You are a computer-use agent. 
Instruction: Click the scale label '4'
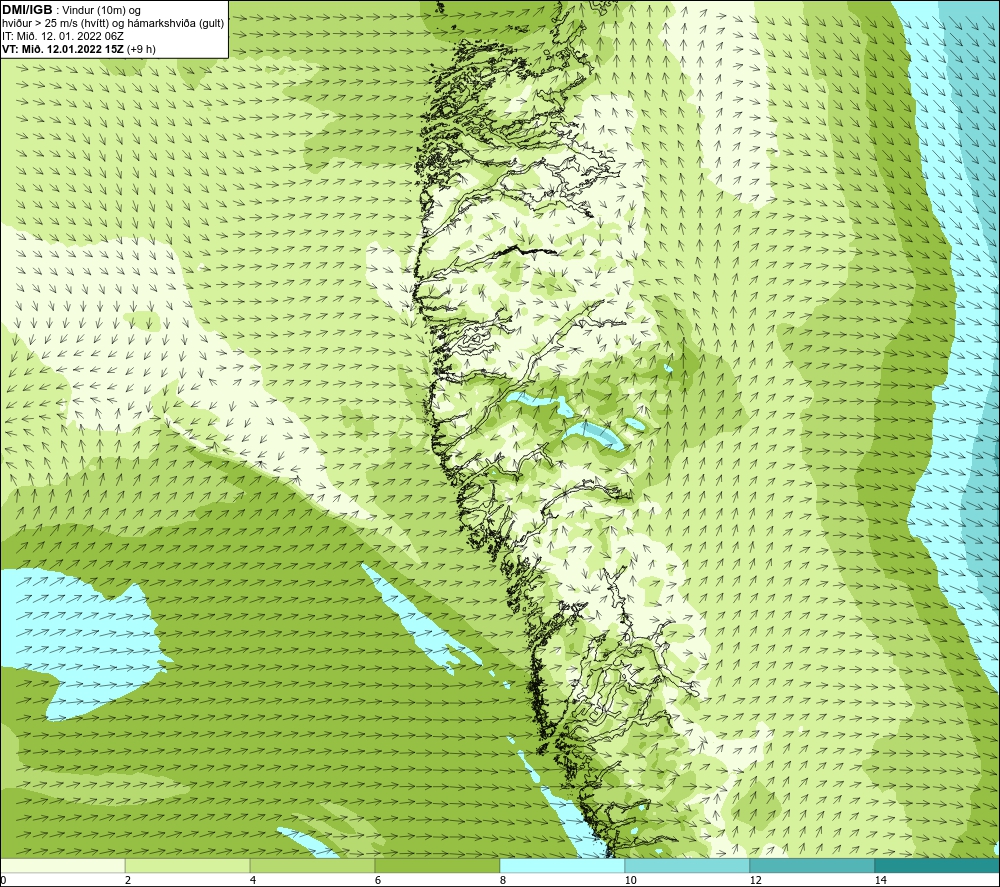pyautogui.click(x=253, y=881)
